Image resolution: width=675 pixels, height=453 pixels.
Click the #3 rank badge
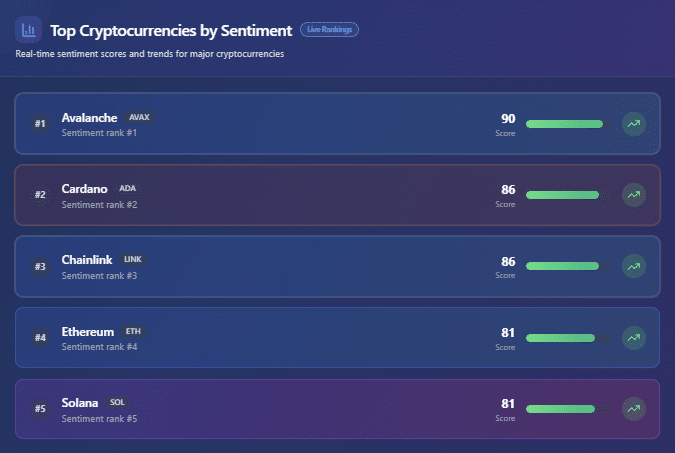click(40, 267)
